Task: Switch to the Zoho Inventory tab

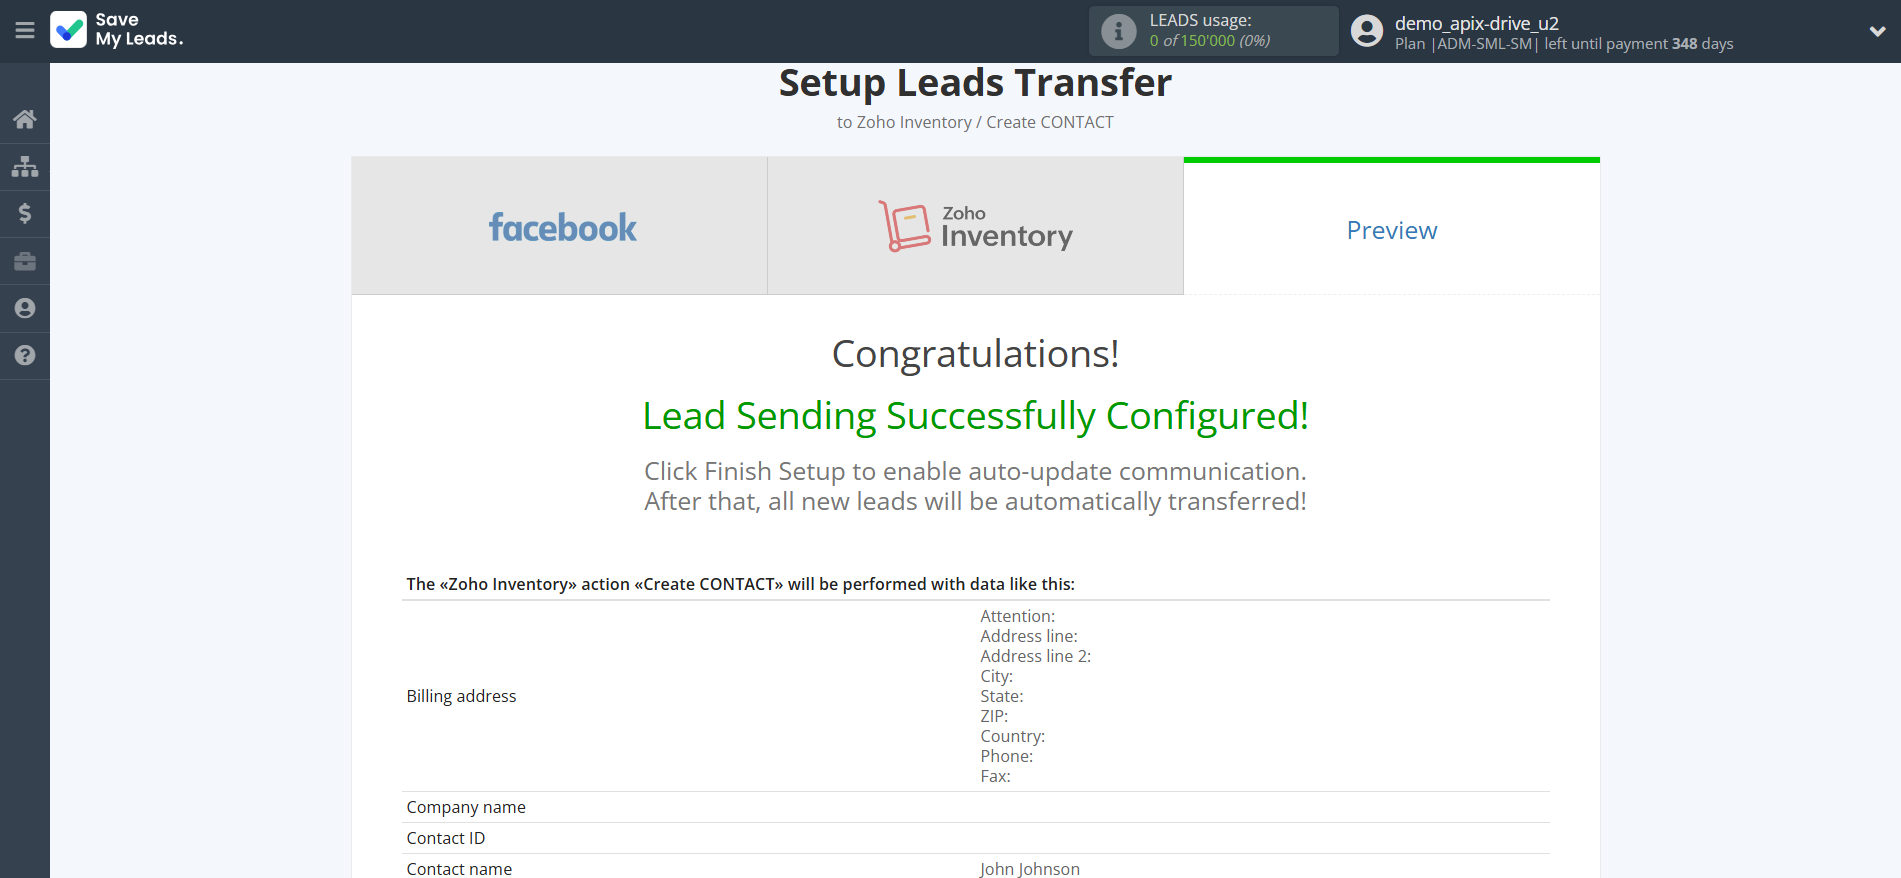Action: click(x=975, y=227)
